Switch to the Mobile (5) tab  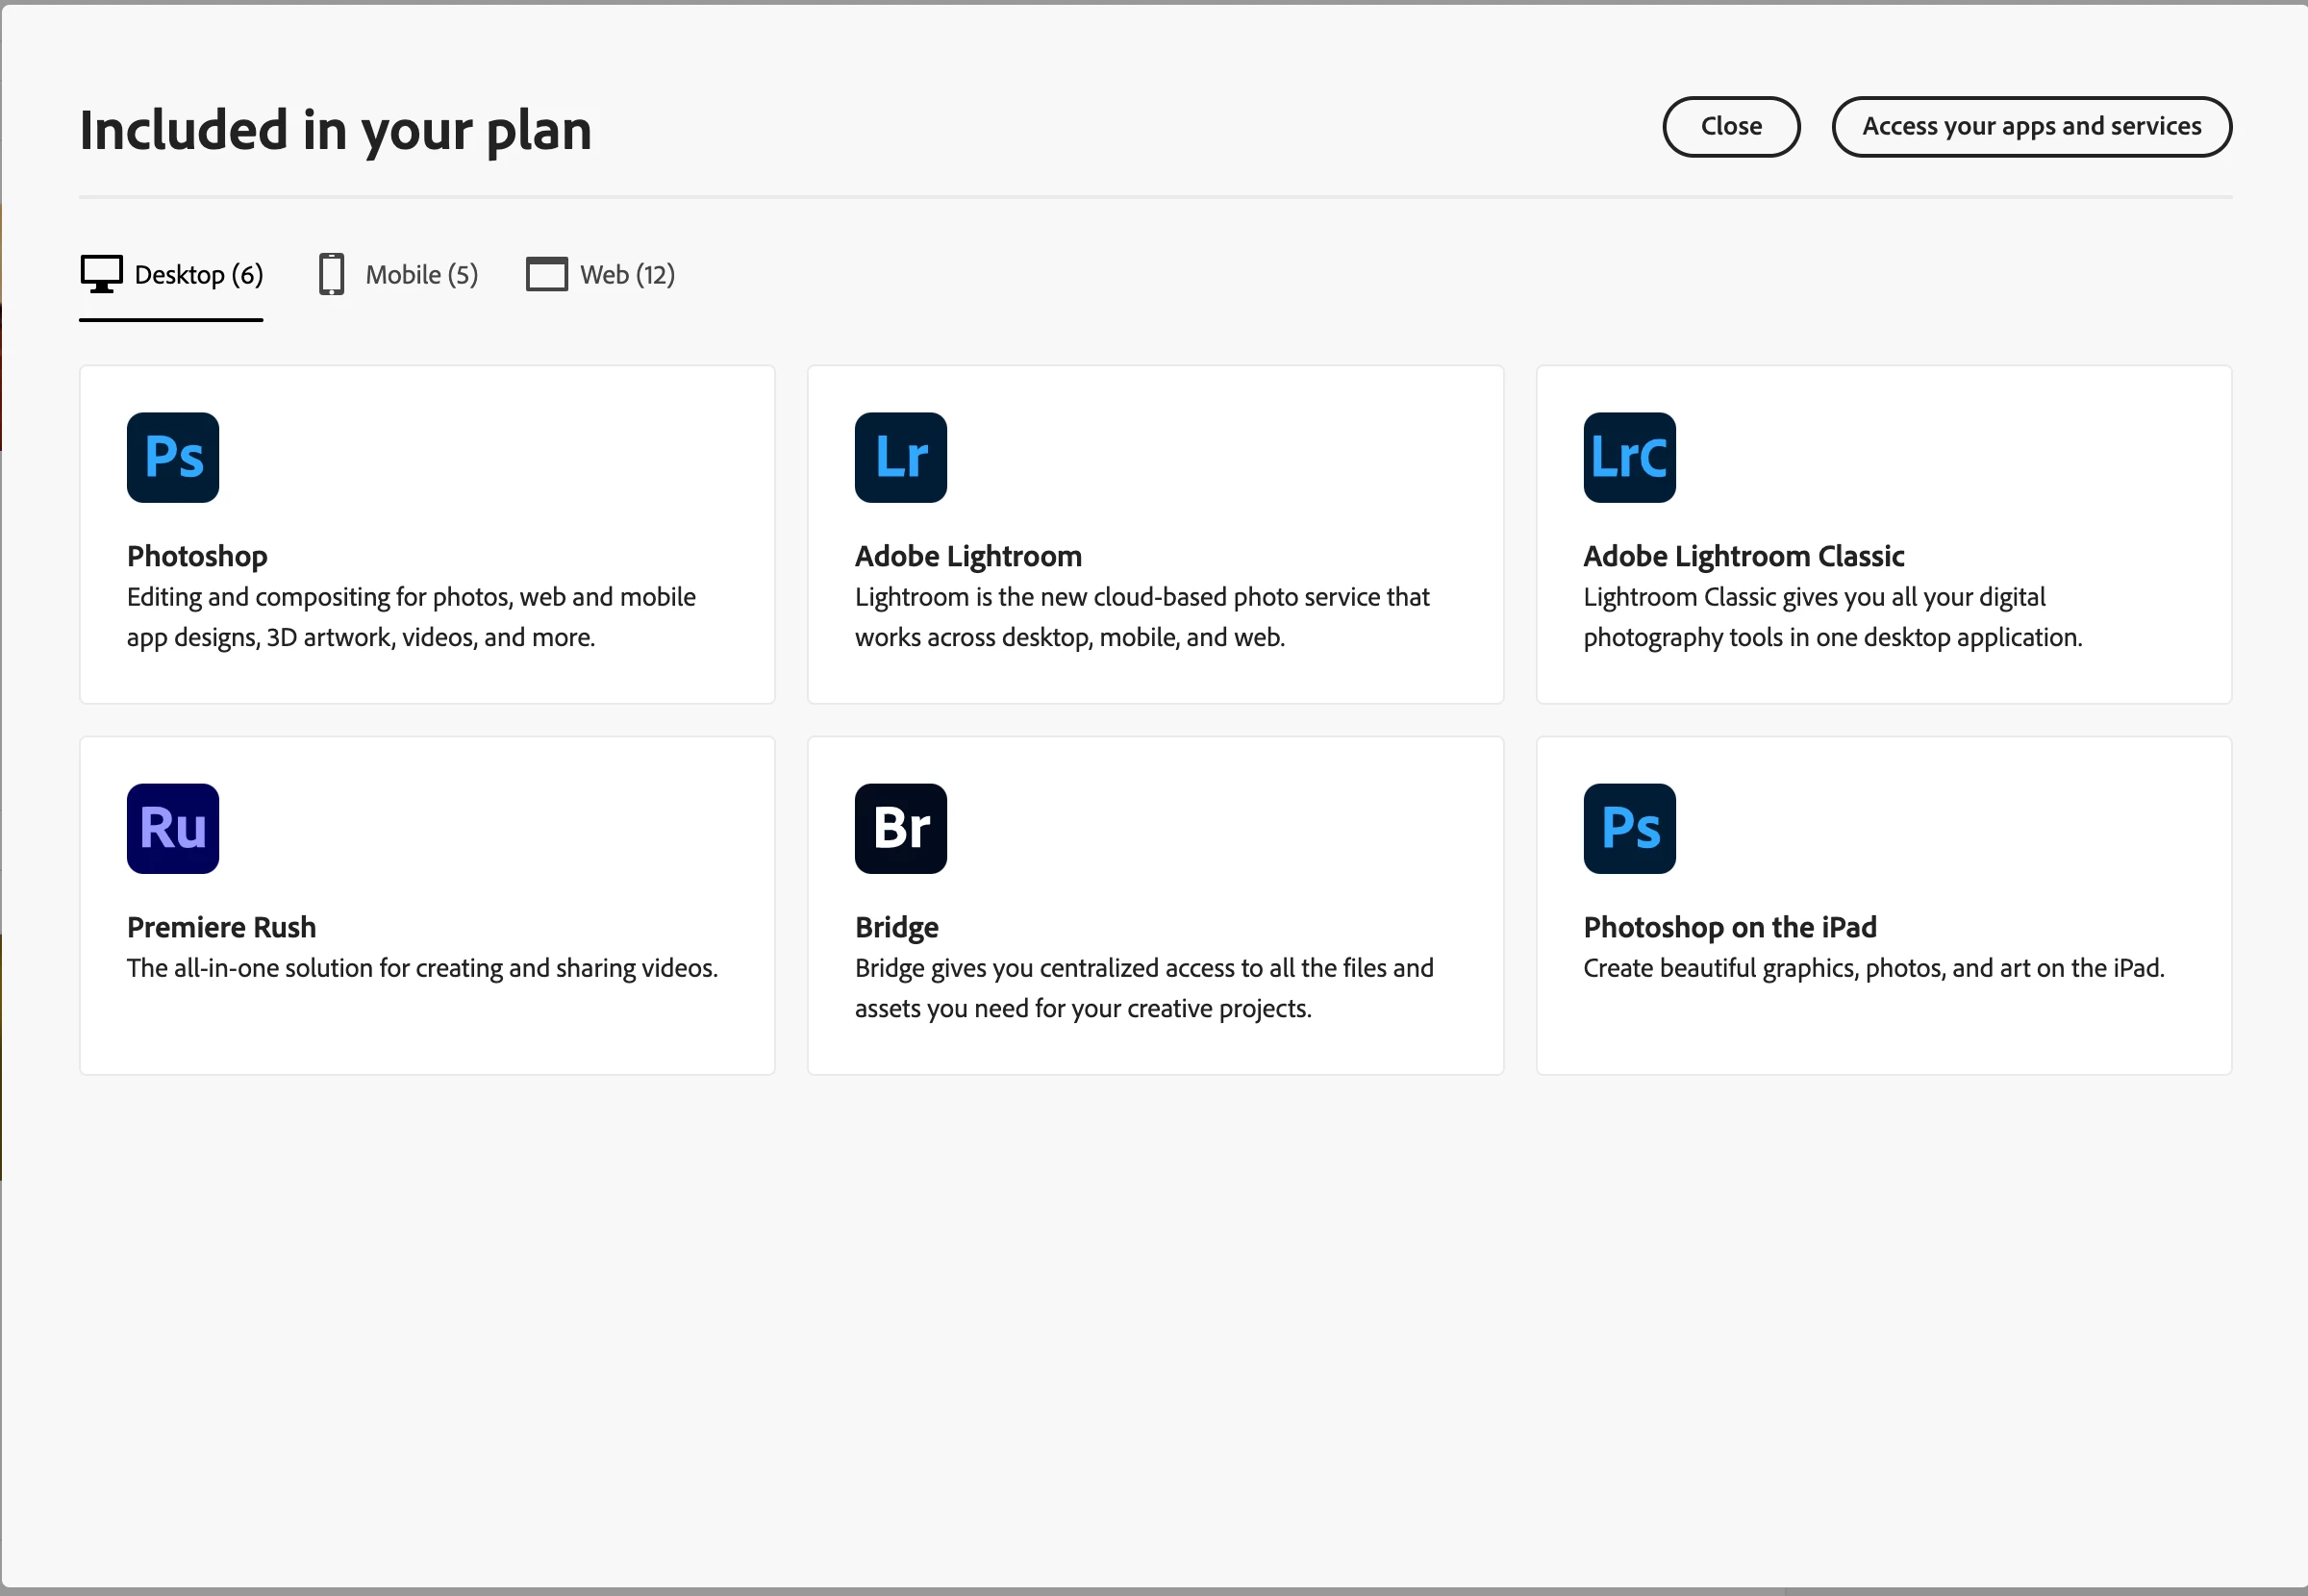(x=421, y=274)
